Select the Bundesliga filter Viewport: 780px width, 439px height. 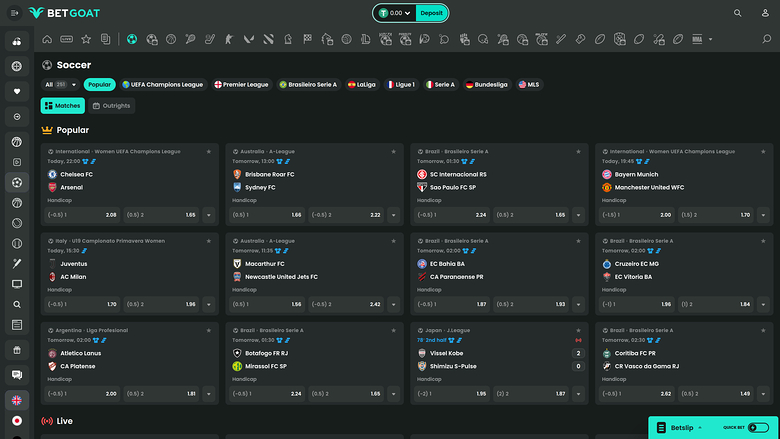tap(487, 85)
